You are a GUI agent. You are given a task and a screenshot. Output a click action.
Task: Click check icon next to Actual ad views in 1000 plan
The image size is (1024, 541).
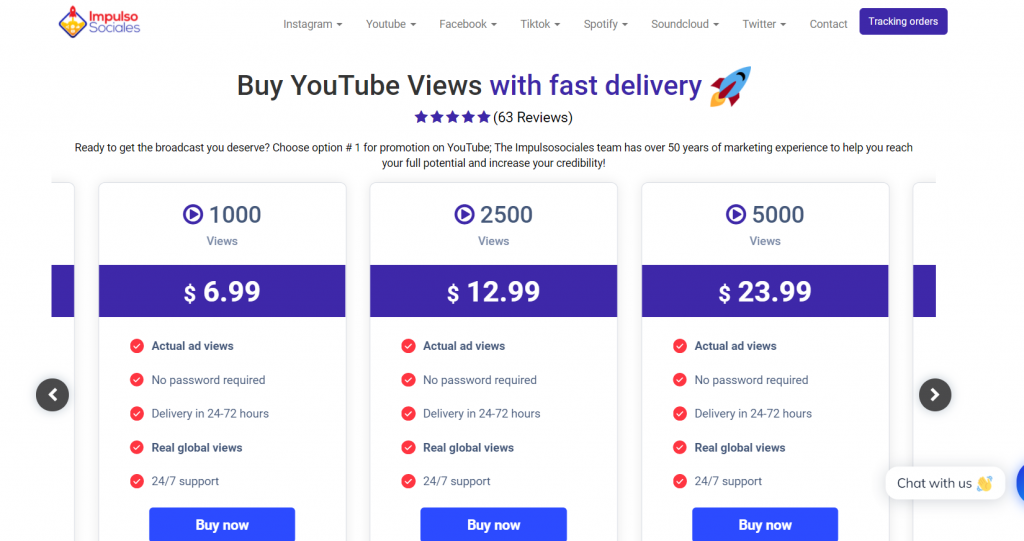coord(137,346)
